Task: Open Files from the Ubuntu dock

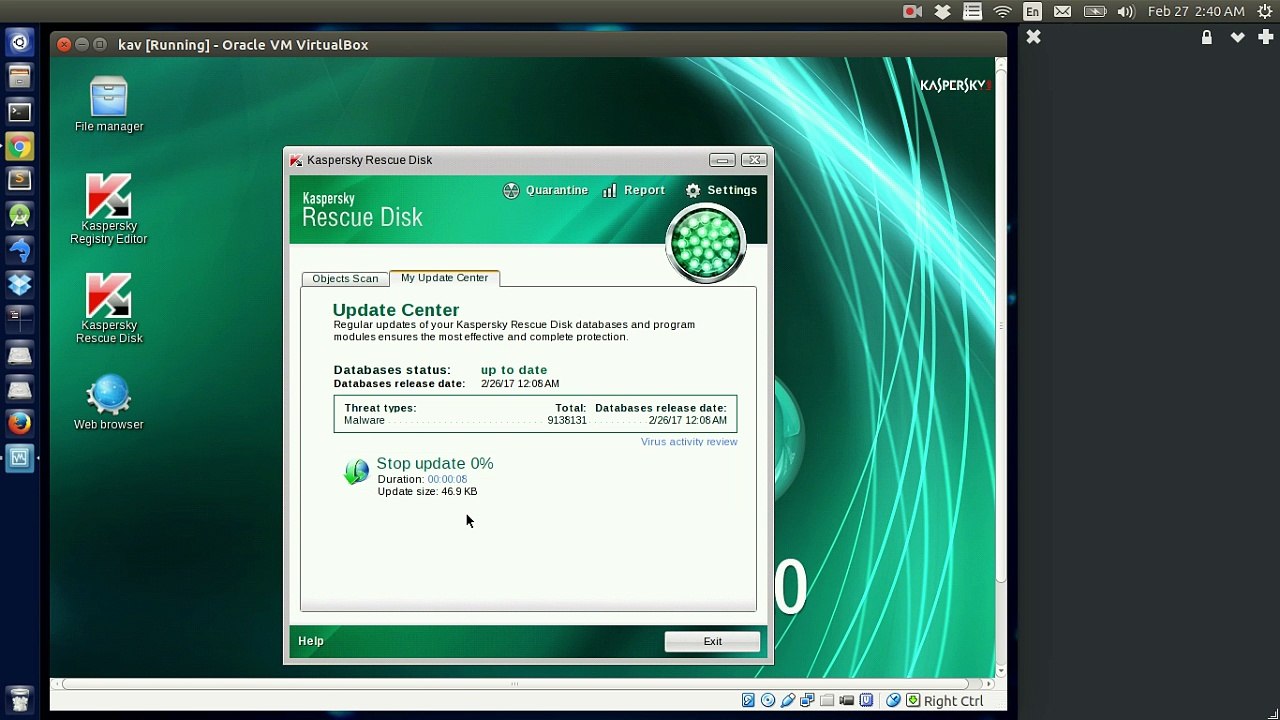Action: pyautogui.click(x=19, y=77)
